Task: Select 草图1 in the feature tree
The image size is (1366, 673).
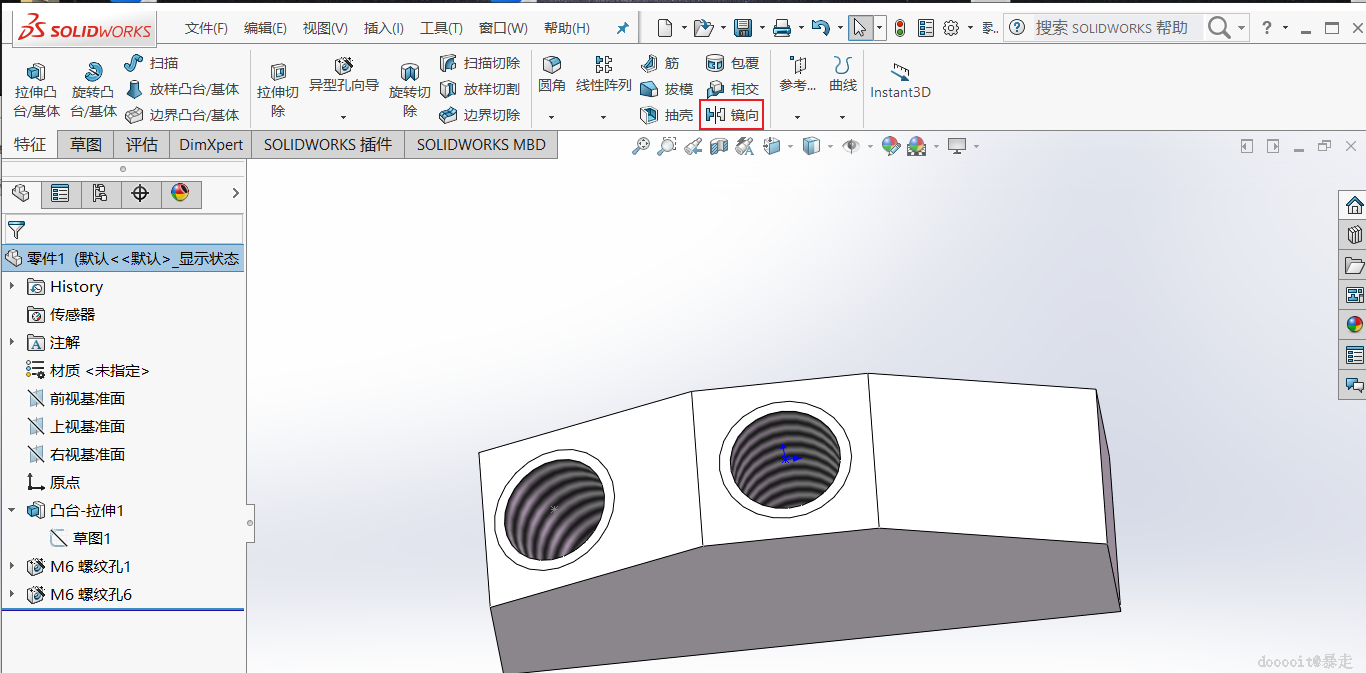Action: coord(92,538)
